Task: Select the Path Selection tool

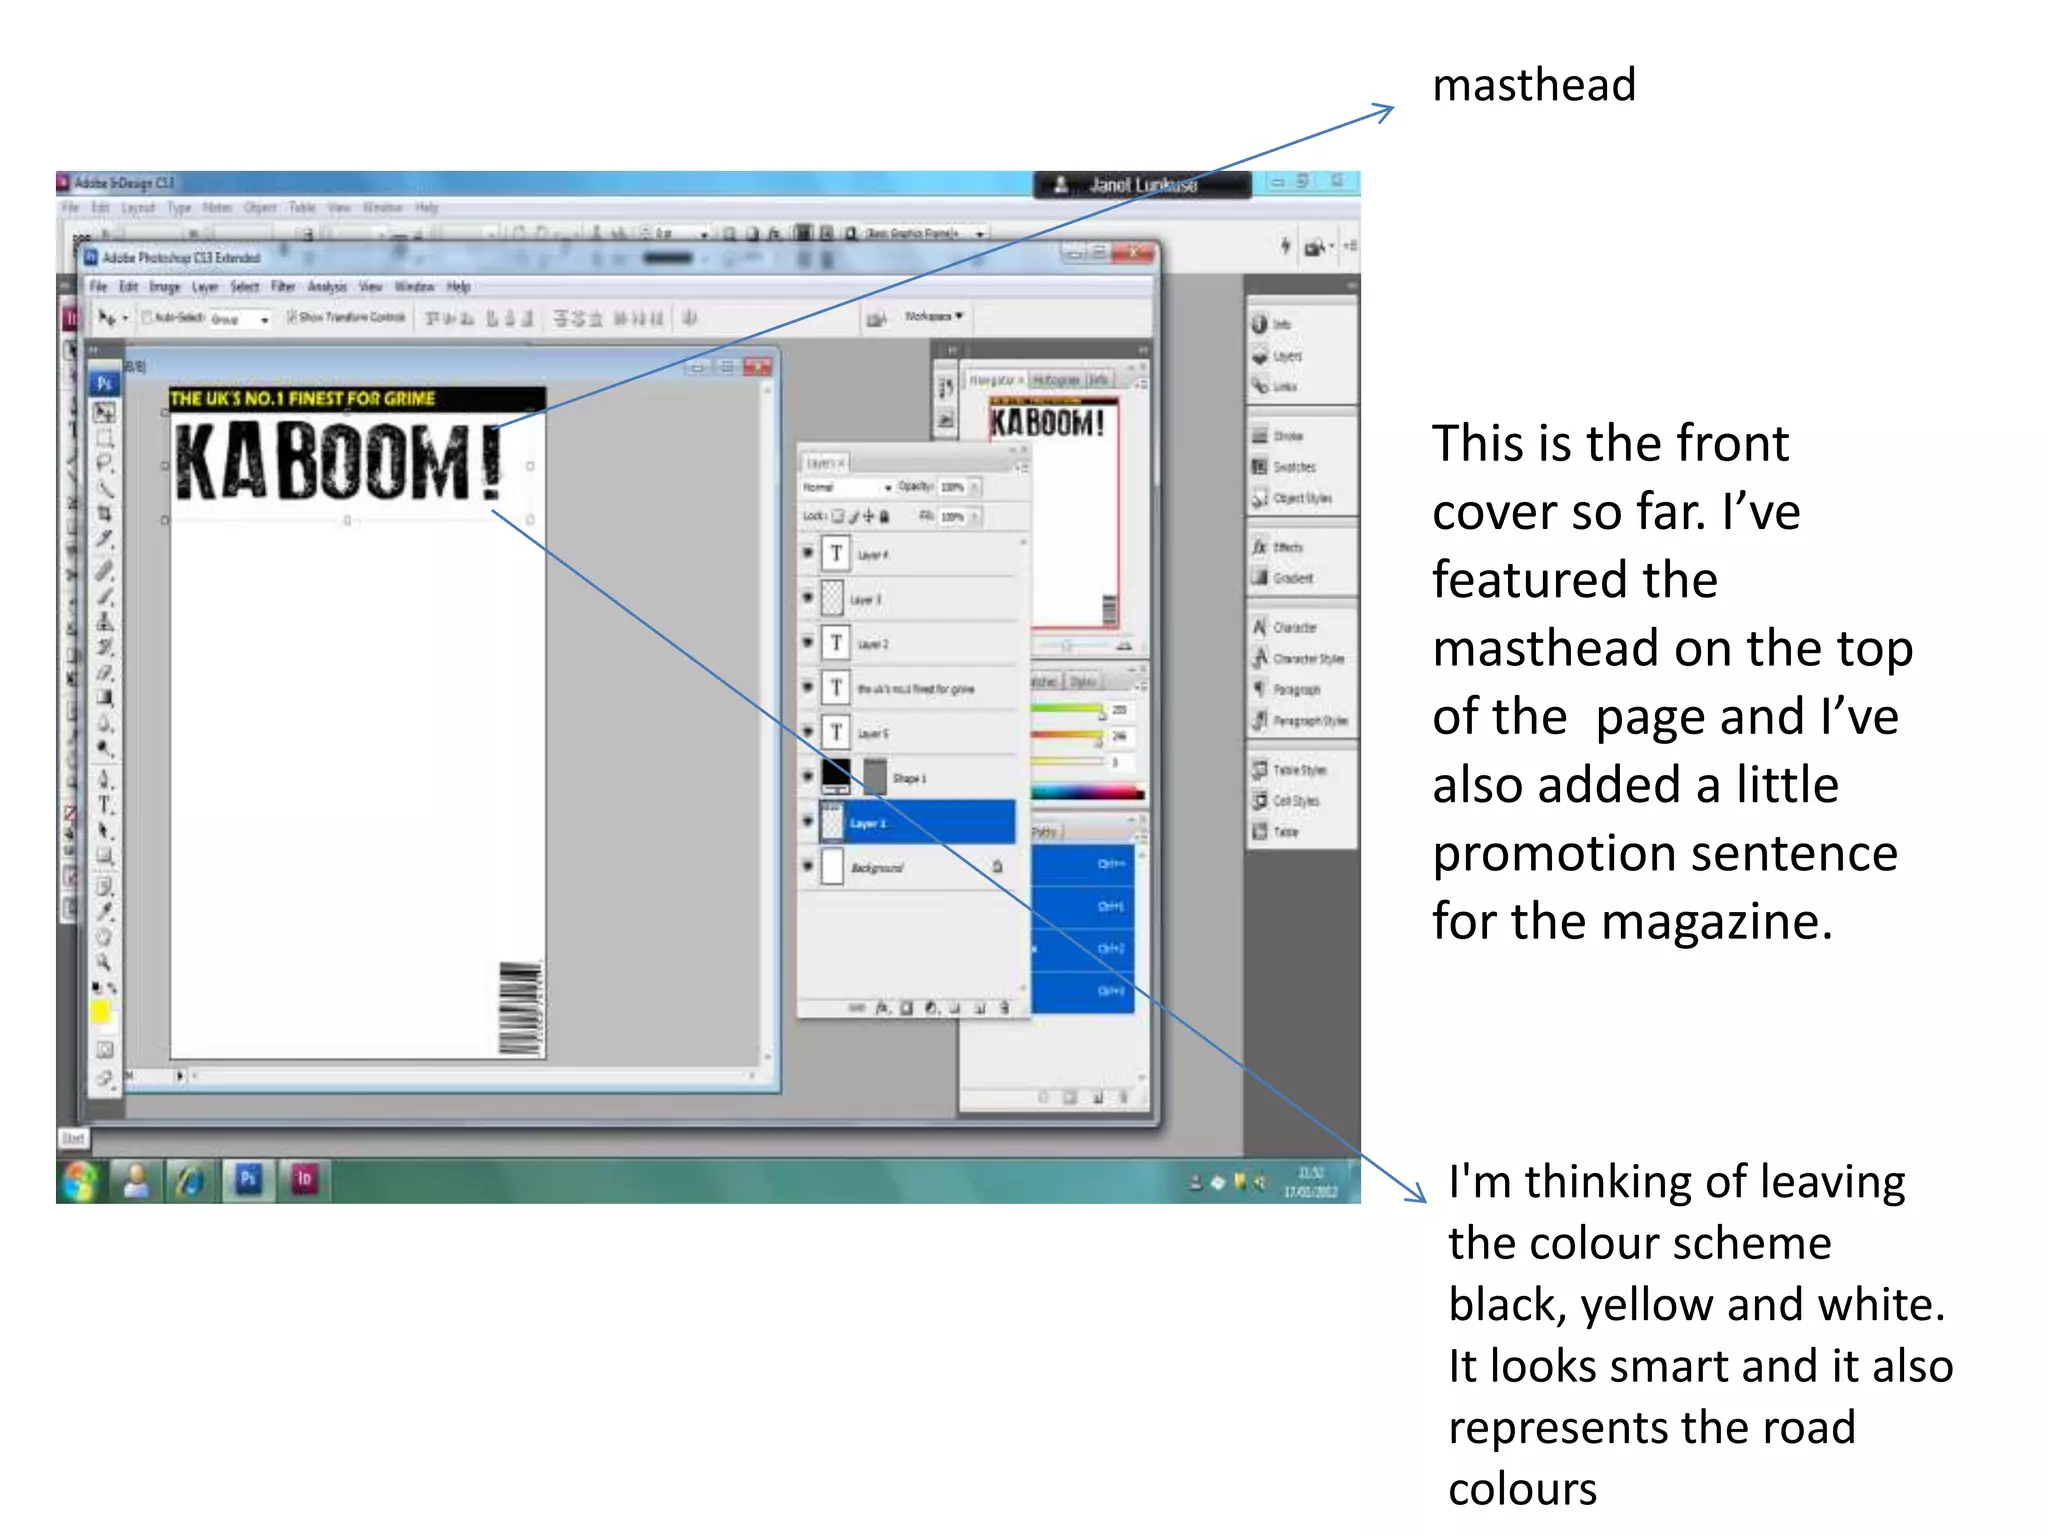Action: click(x=104, y=830)
